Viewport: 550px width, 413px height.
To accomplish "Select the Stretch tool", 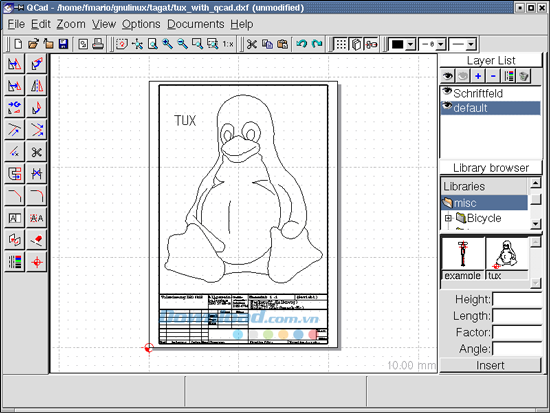I will coord(14,173).
